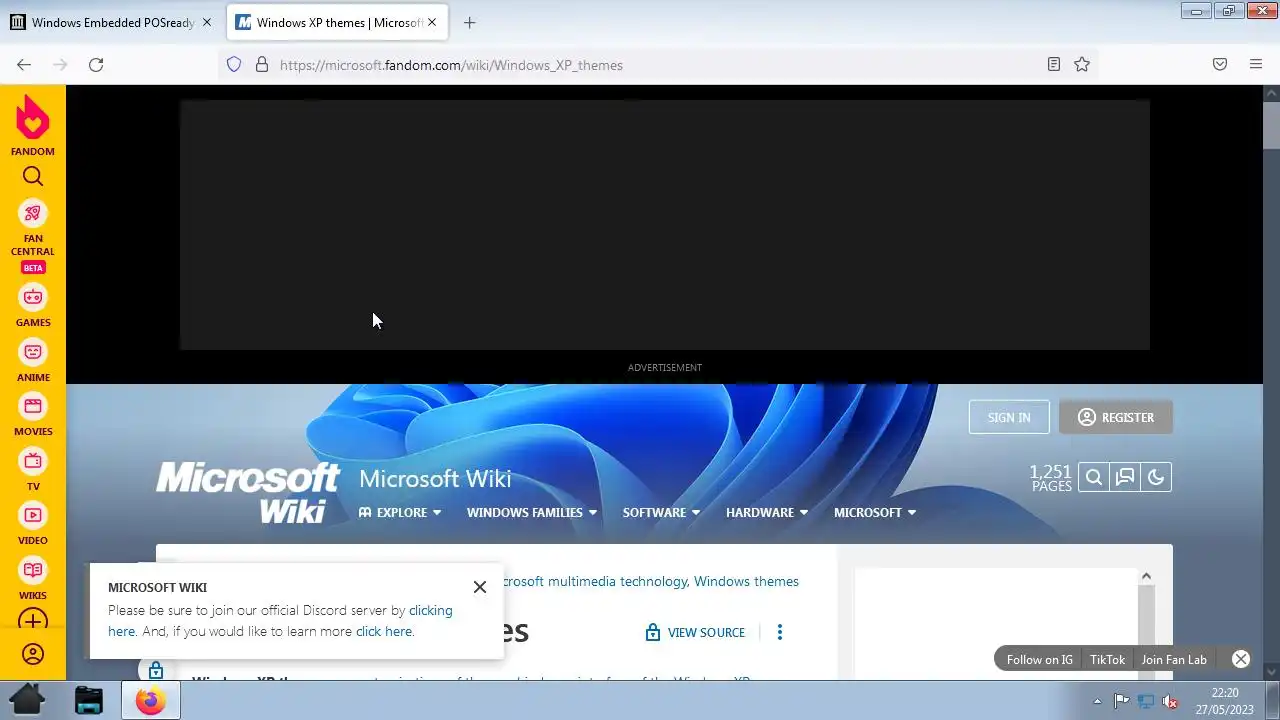Screen dimensions: 1280x720
Task: Follow the 'click here' learn more link
Action: 384,631
